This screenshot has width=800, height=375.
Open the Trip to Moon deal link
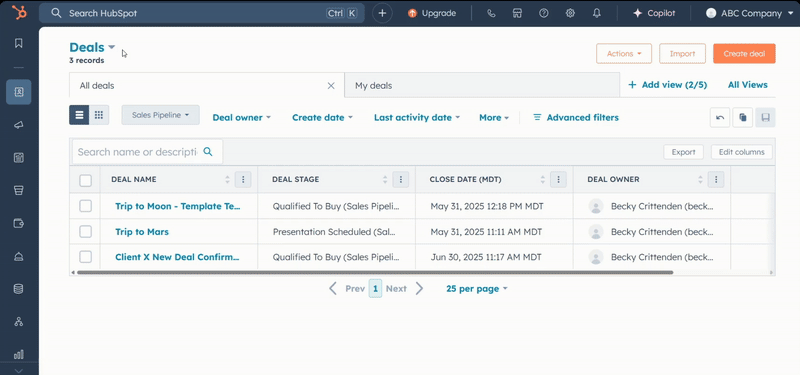(x=178, y=206)
